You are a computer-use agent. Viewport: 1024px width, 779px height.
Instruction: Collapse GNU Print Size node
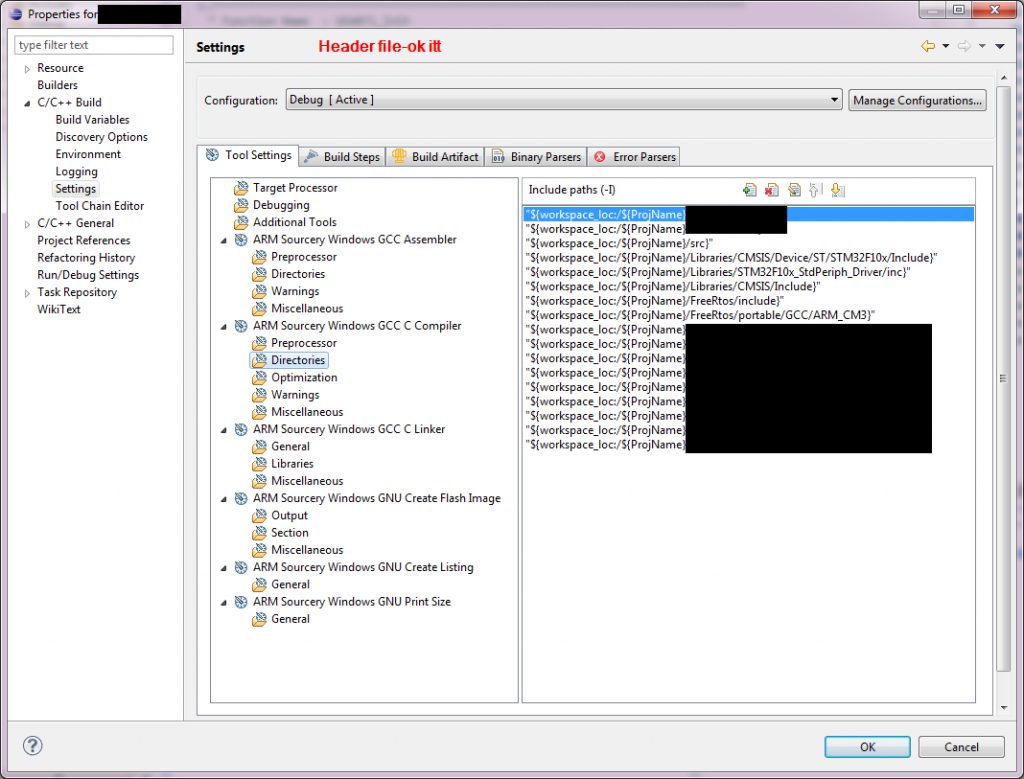(223, 602)
